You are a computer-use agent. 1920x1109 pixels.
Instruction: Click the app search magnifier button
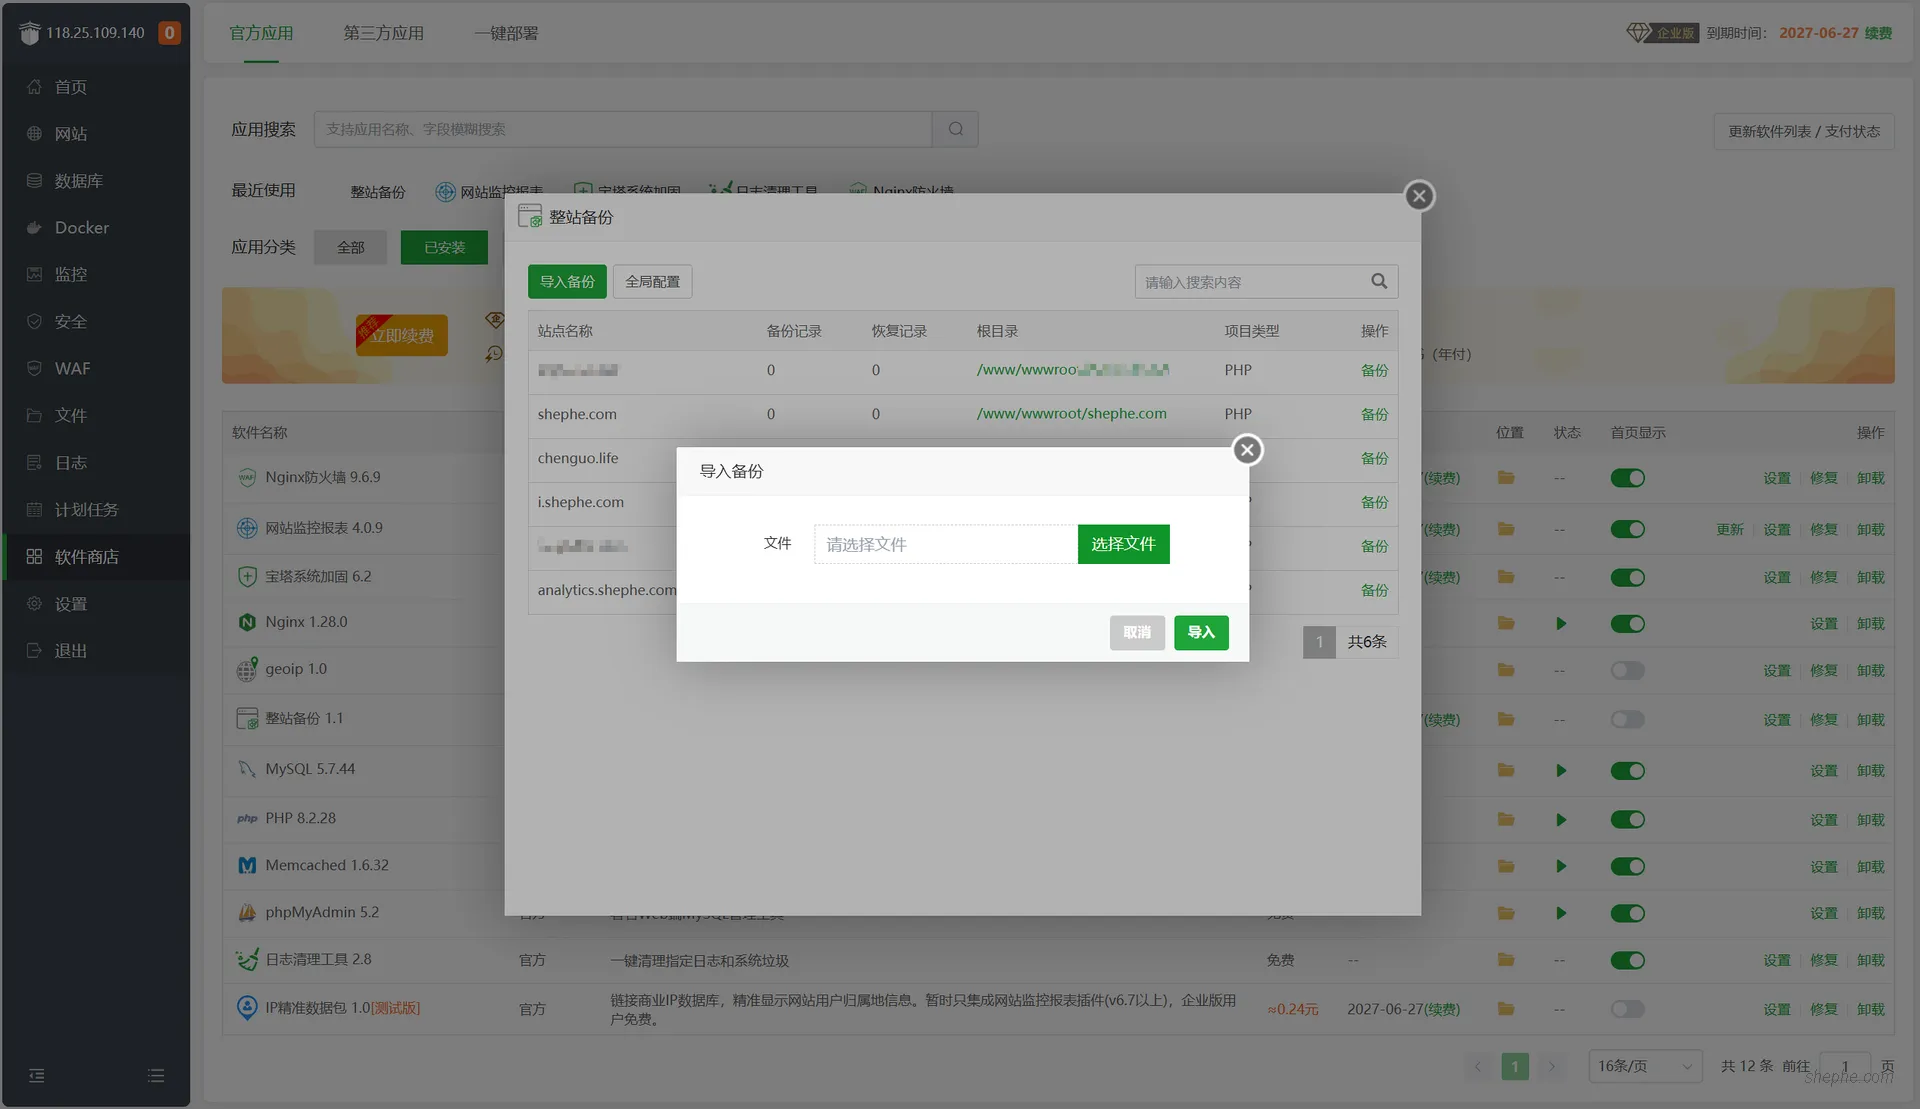tap(955, 129)
